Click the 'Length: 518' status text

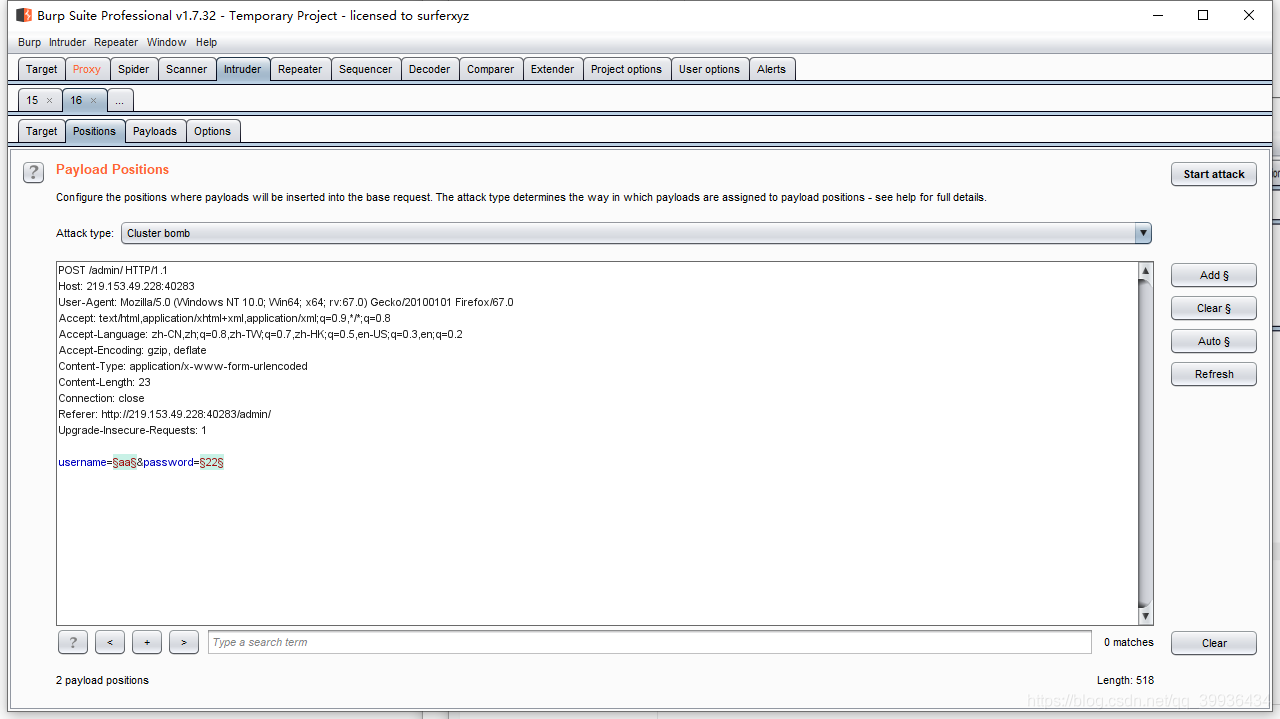(x=1125, y=680)
